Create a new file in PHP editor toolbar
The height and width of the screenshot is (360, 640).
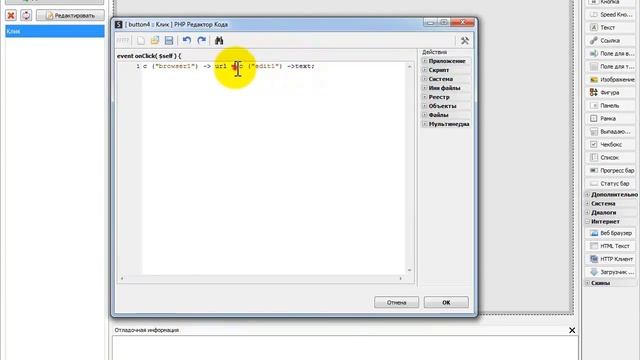[141, 40]
